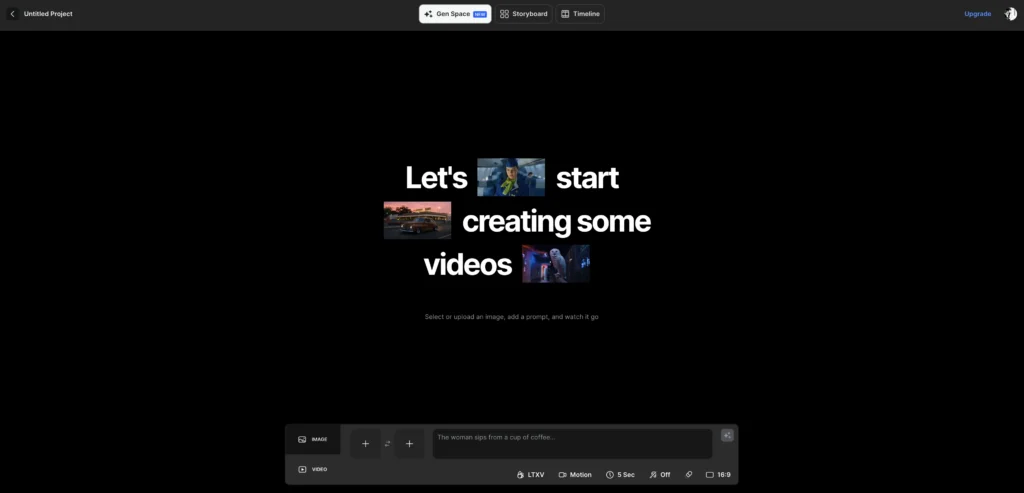Open the LTXV model dropdown
The image size is (1024, 493).
pos(530,475)
